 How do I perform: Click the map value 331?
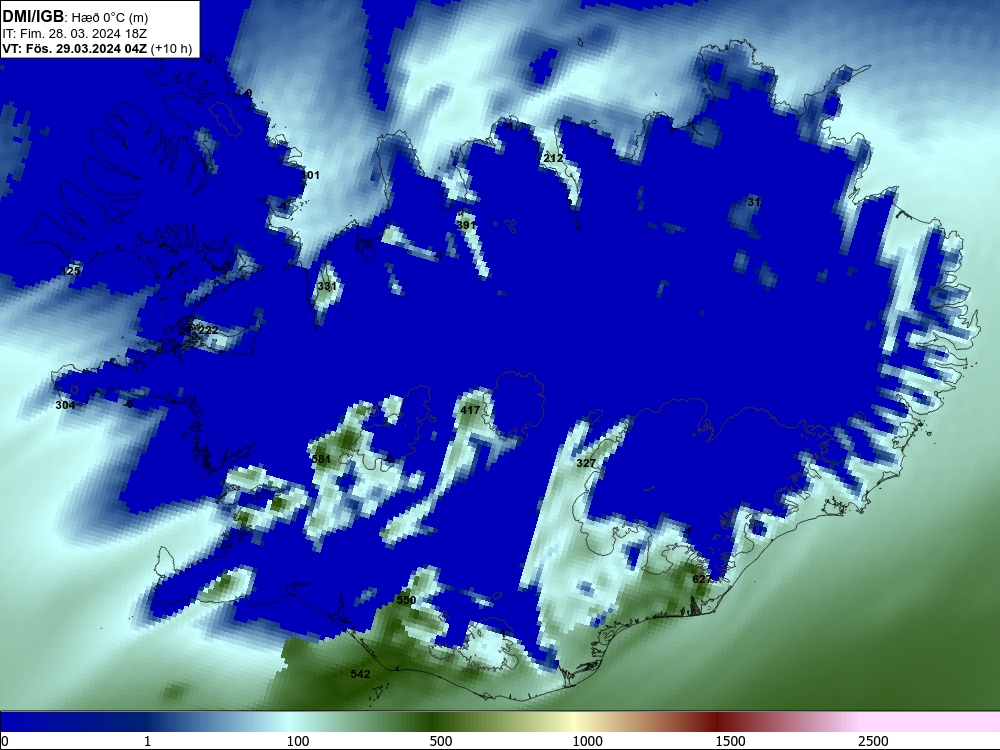click(327, 286)
